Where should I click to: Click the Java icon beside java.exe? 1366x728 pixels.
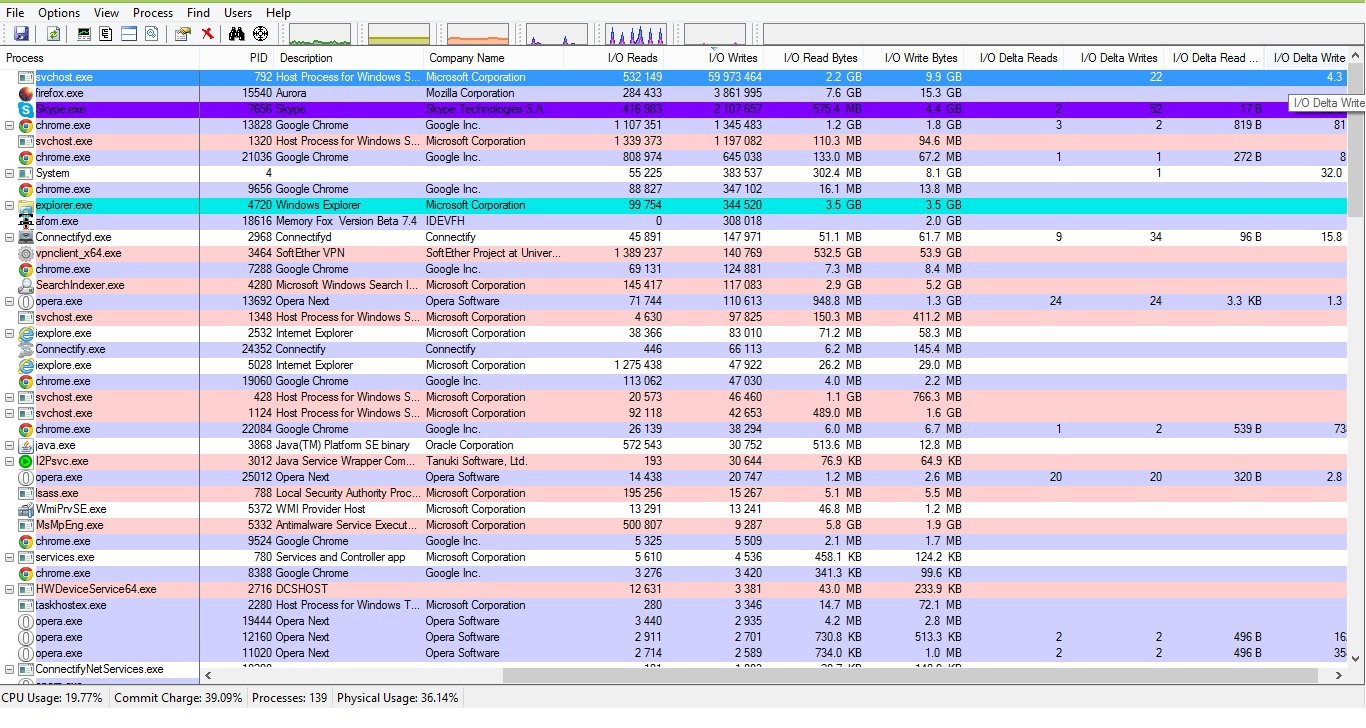[26, 445]
